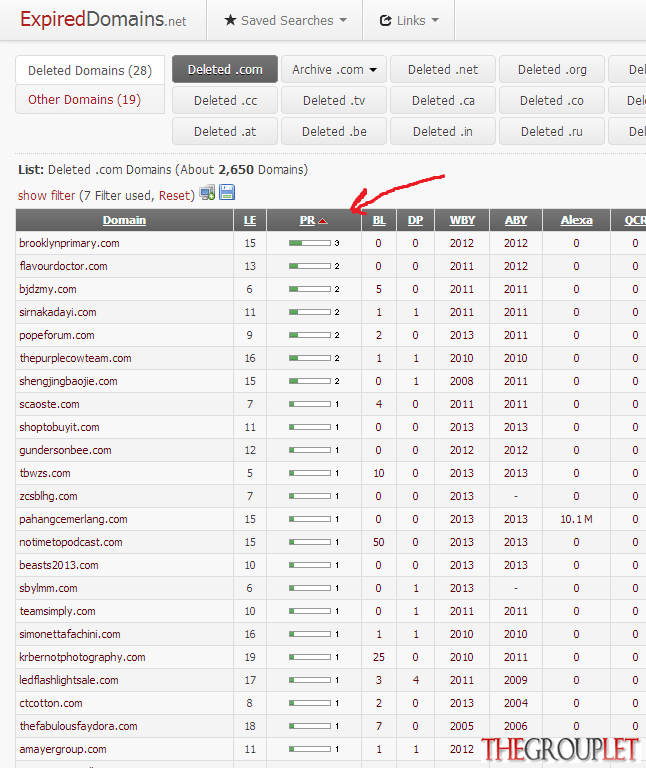Open the Deleted .ca list
646x768 pixels.
443,100
